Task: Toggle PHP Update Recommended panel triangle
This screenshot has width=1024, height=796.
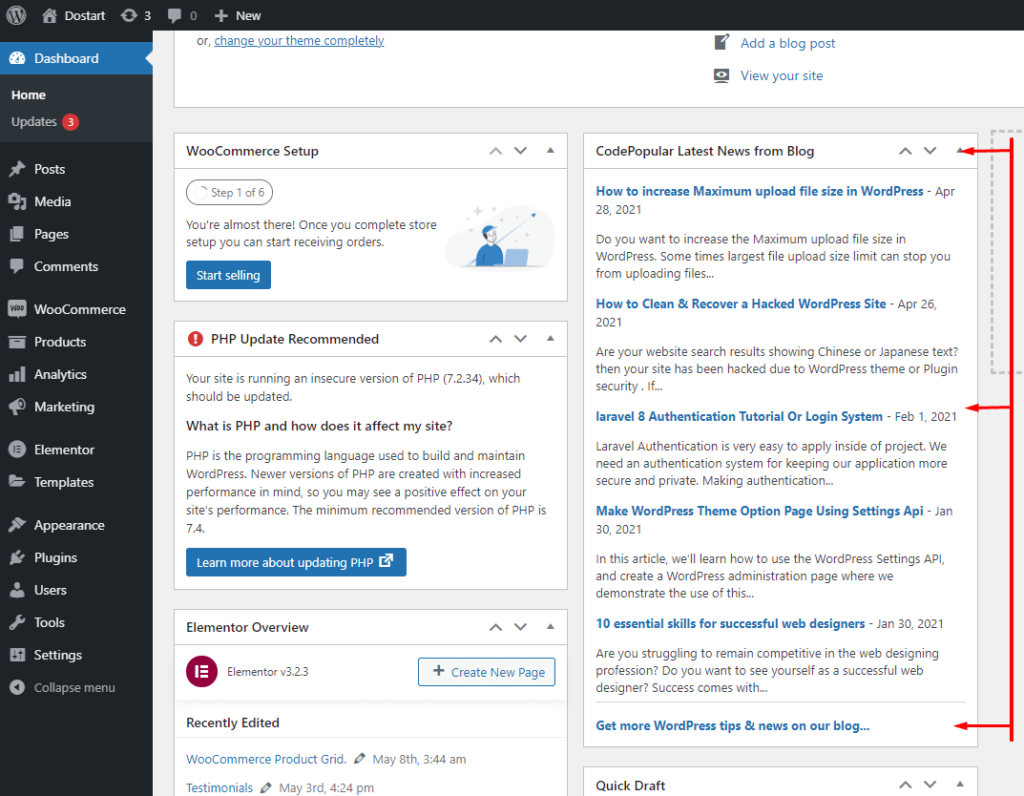Action: 551,339
